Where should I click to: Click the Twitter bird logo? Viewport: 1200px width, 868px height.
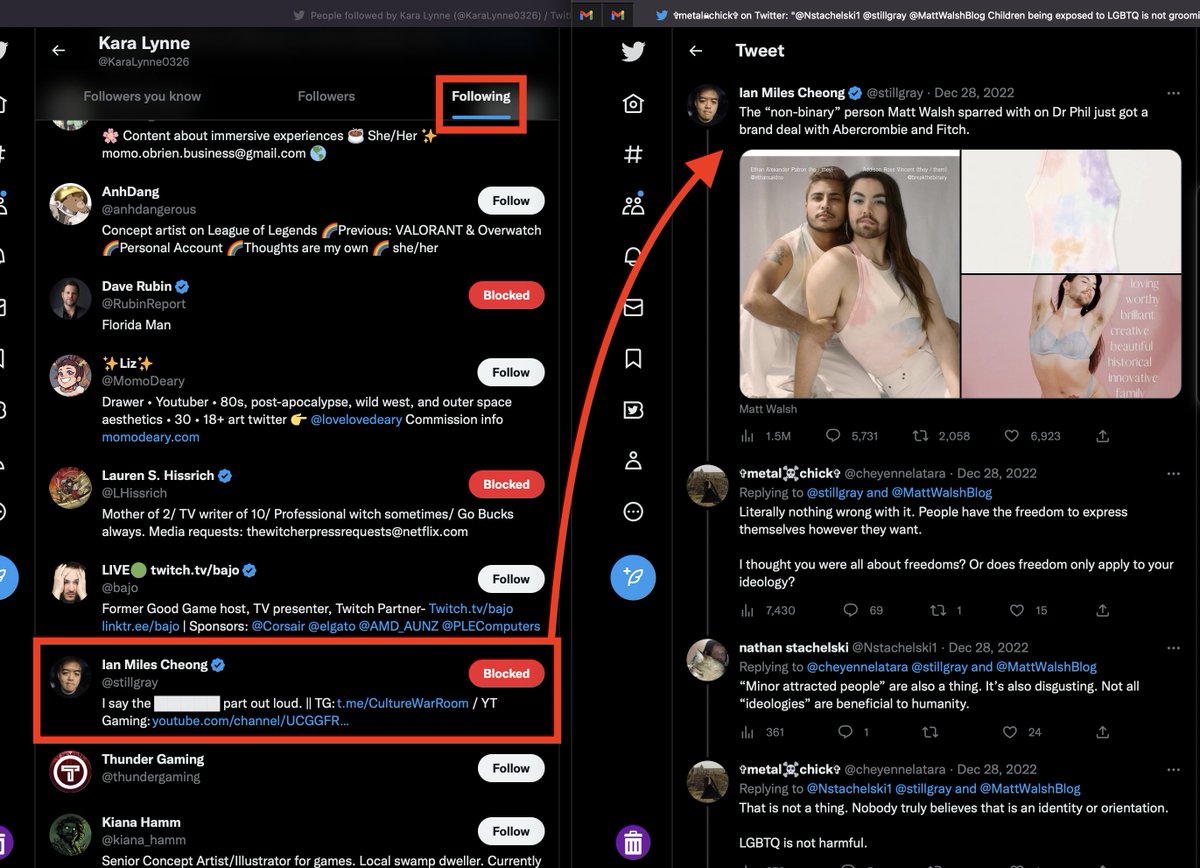633,51
